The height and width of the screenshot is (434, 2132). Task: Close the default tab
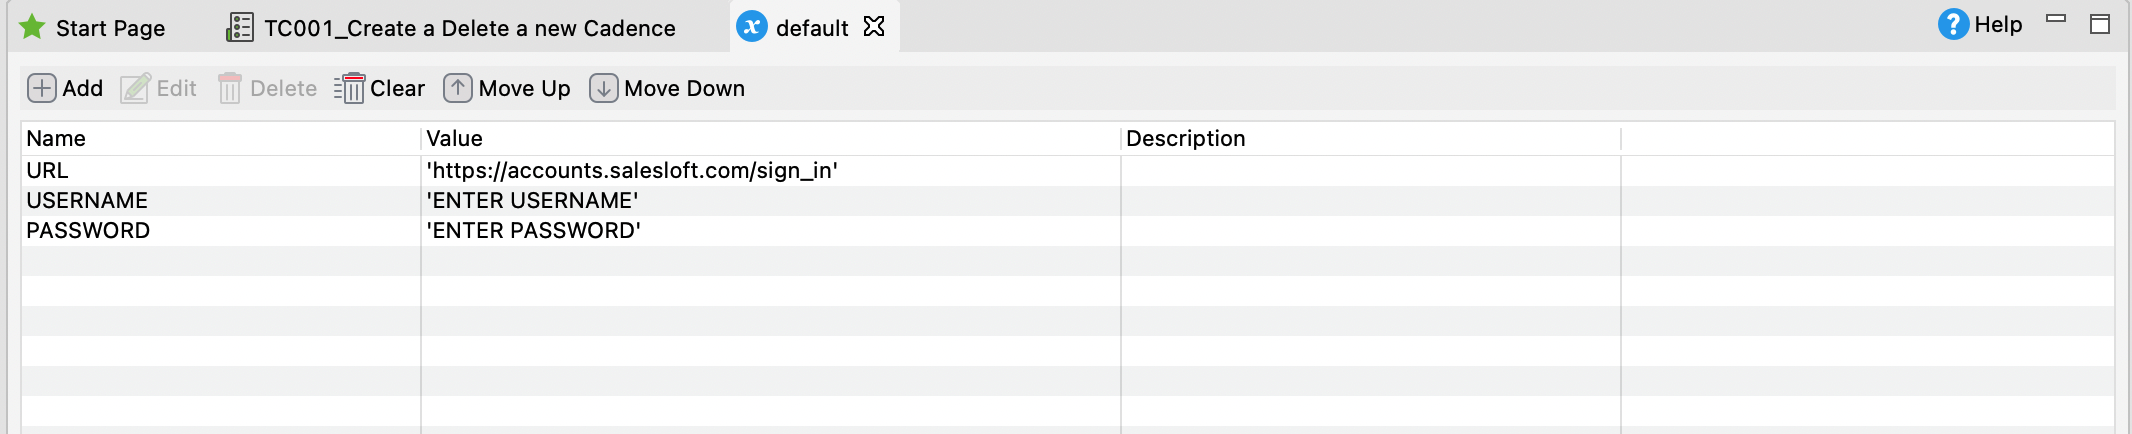click(874, 27)
